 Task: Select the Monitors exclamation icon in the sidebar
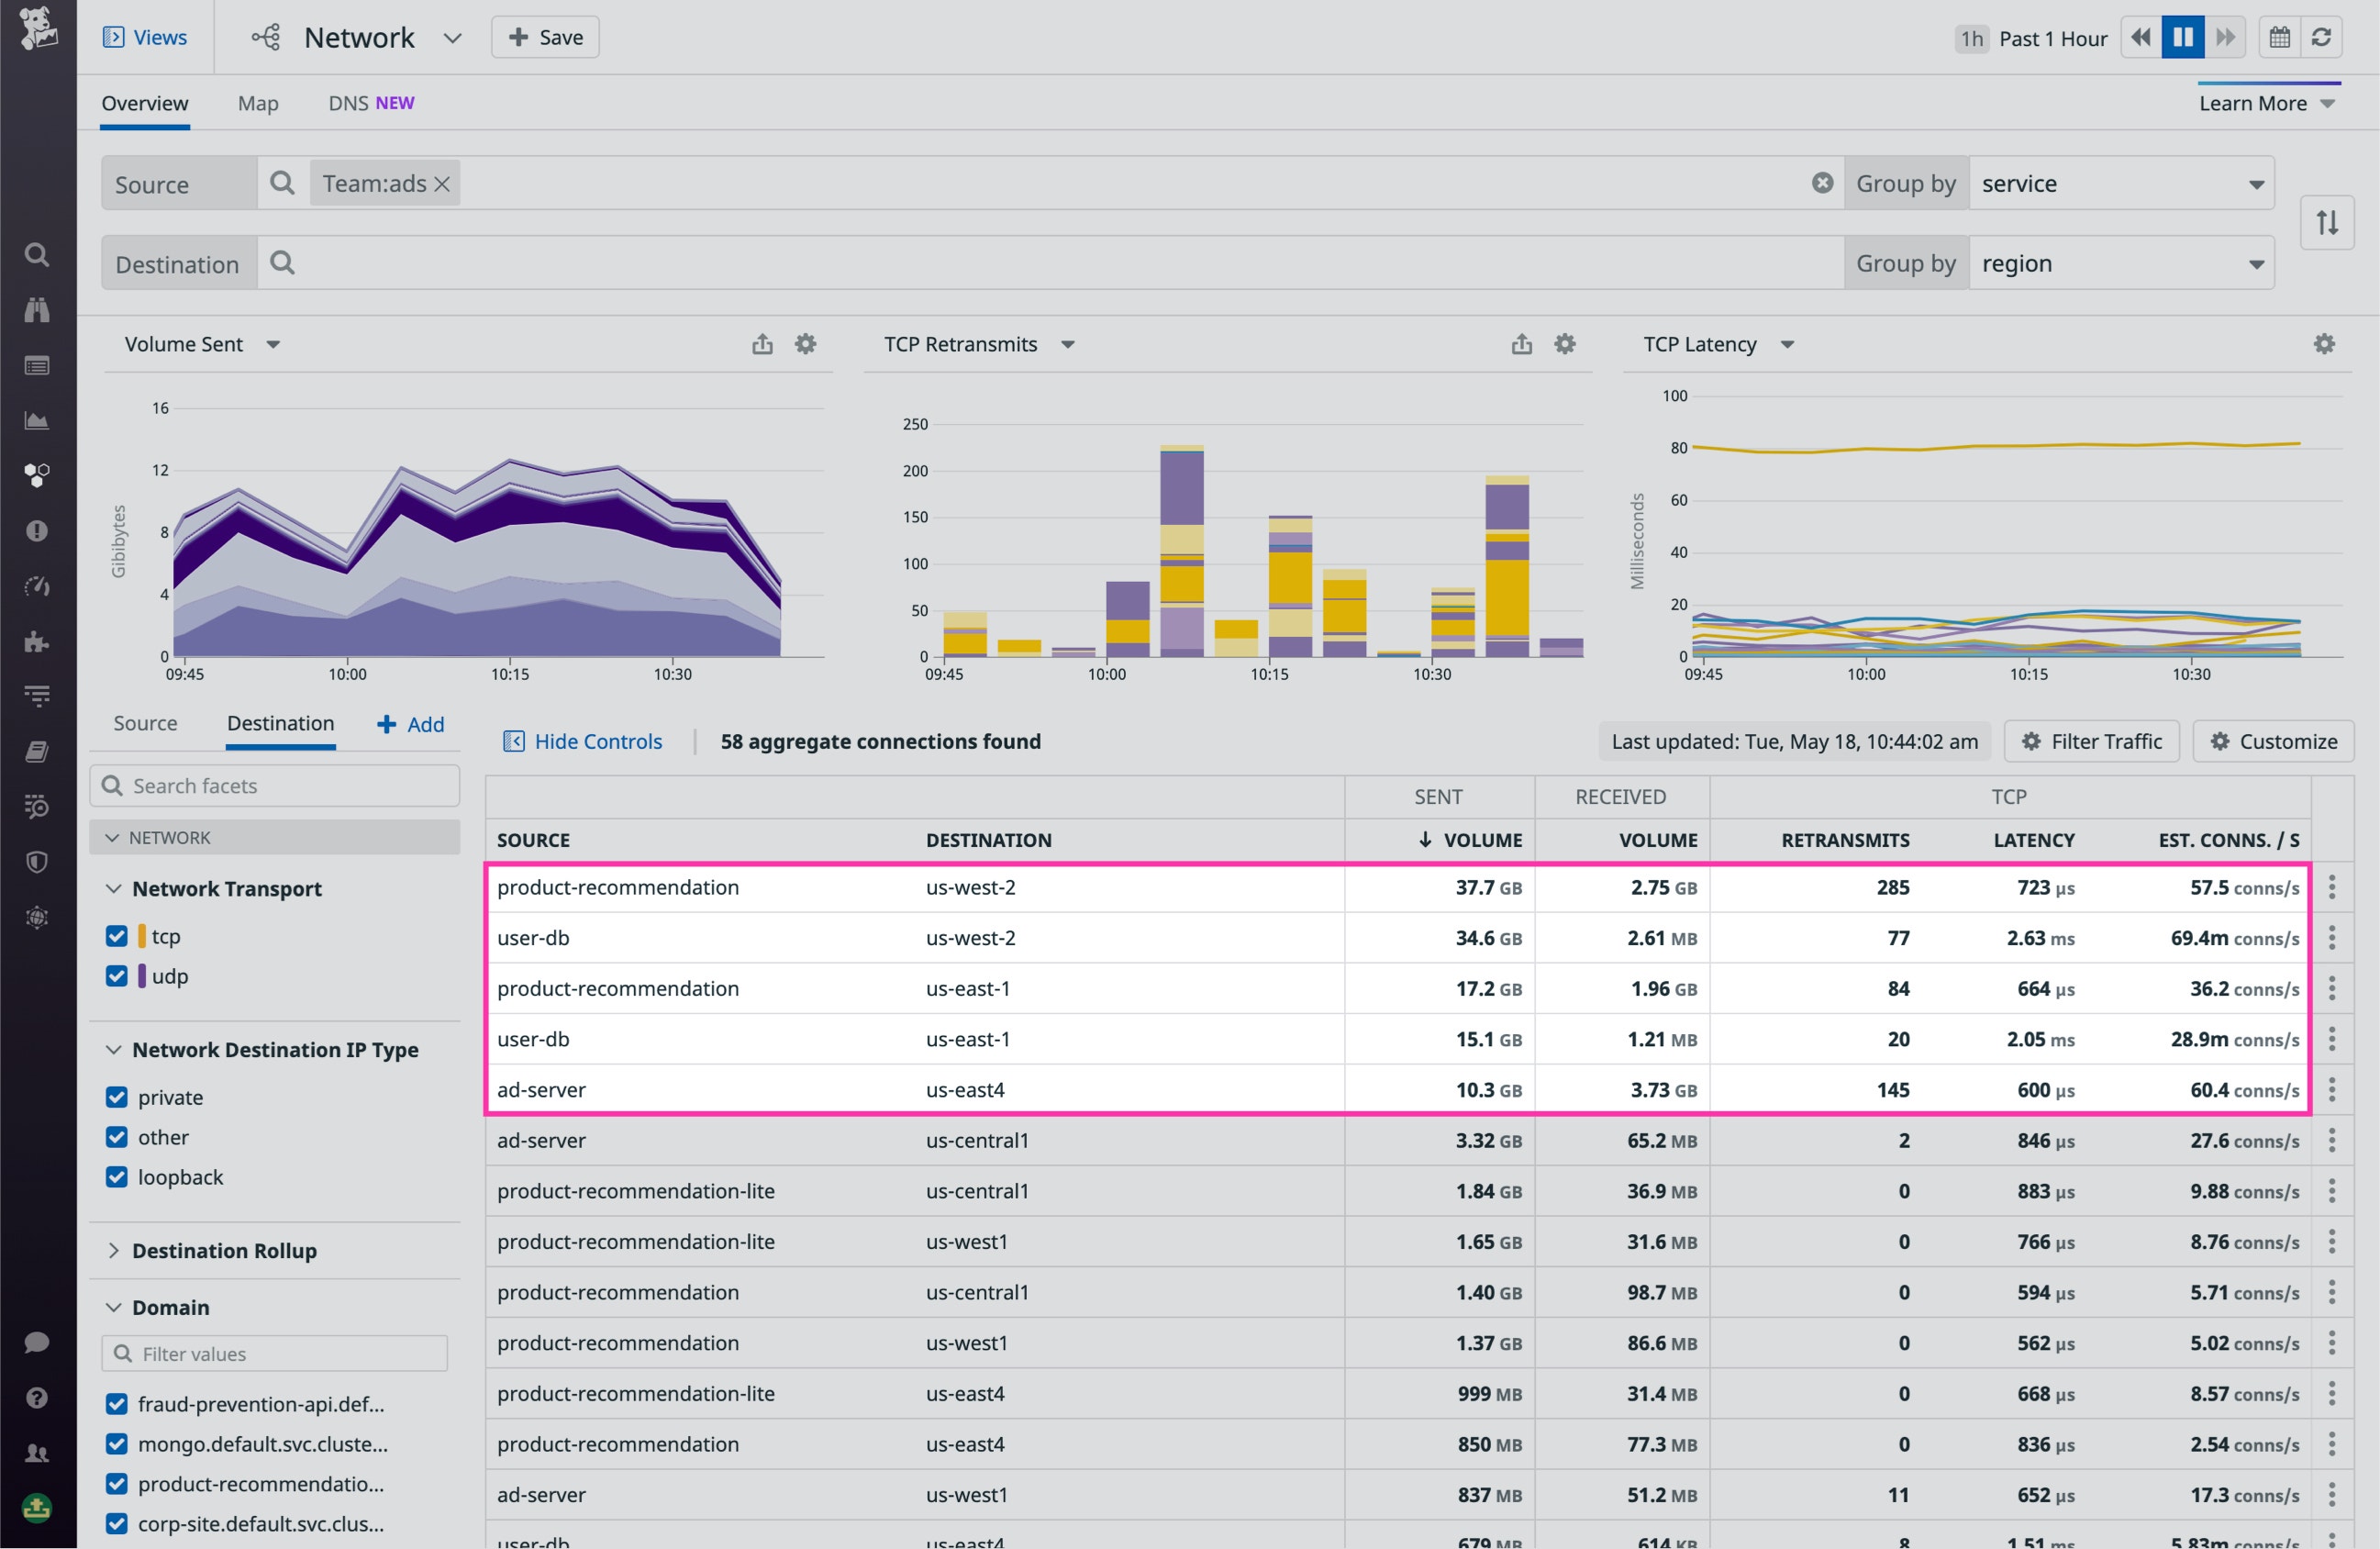(37, 530)
